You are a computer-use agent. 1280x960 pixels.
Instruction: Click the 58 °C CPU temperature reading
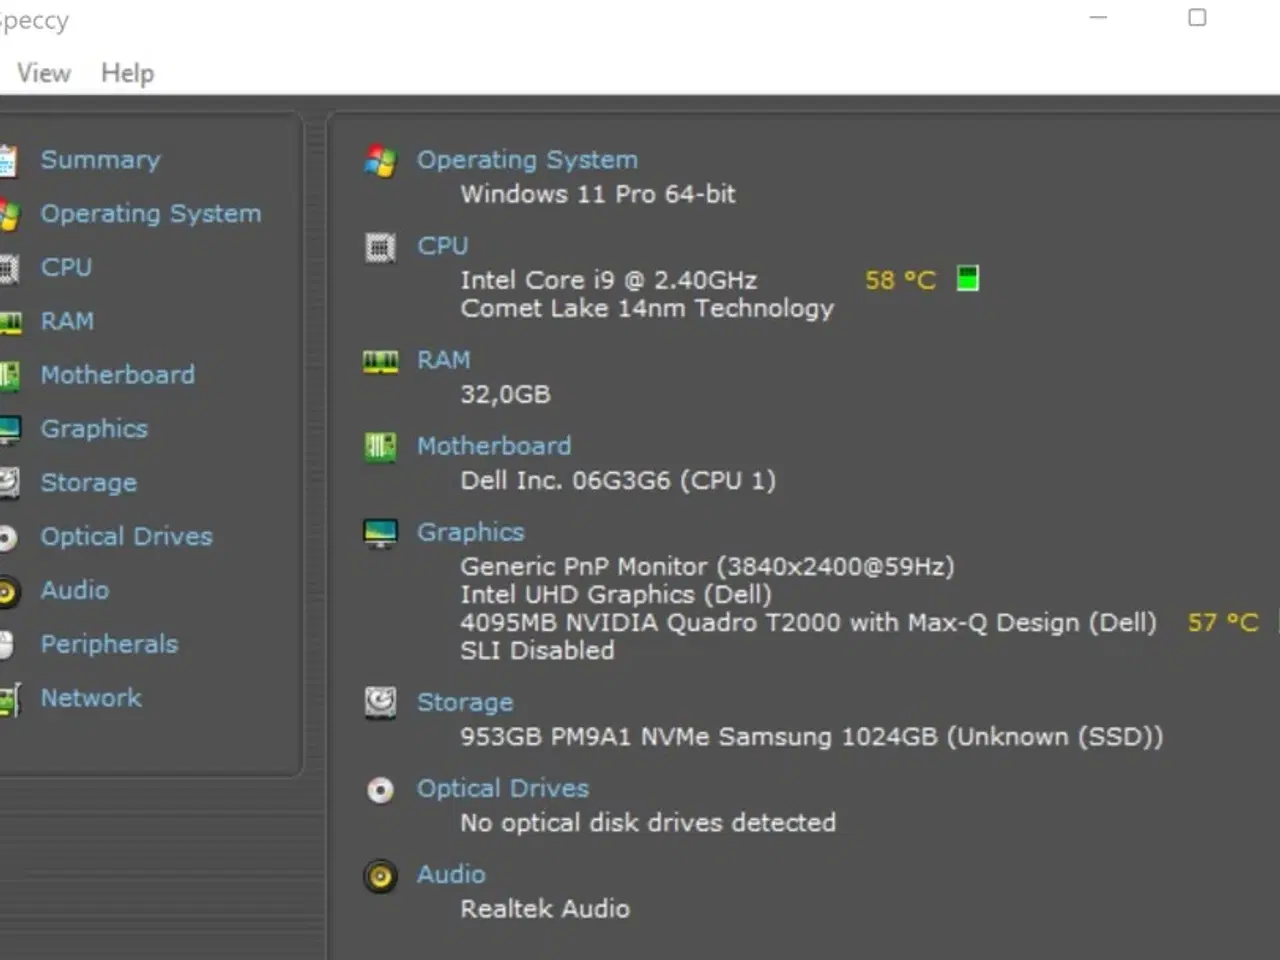900,280
